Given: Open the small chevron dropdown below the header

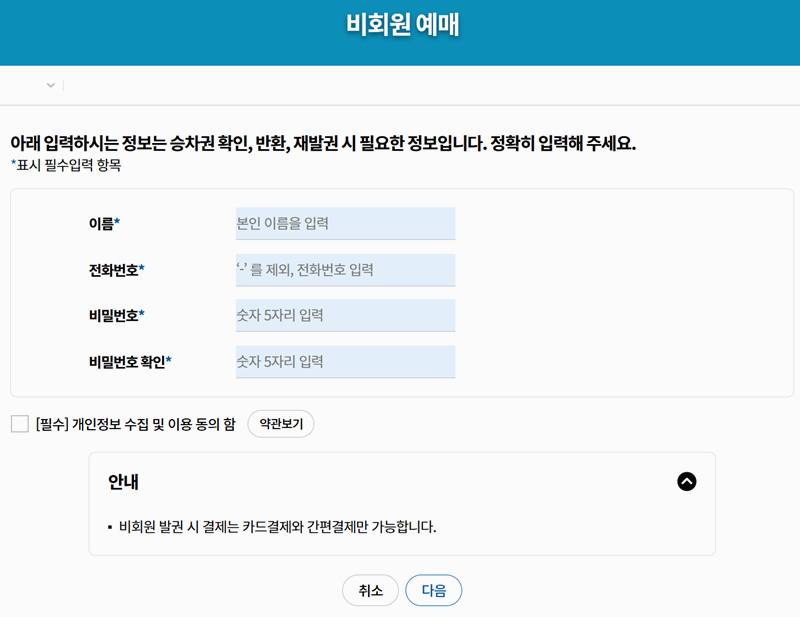Looking at the screenshot, I should point(51,85).
